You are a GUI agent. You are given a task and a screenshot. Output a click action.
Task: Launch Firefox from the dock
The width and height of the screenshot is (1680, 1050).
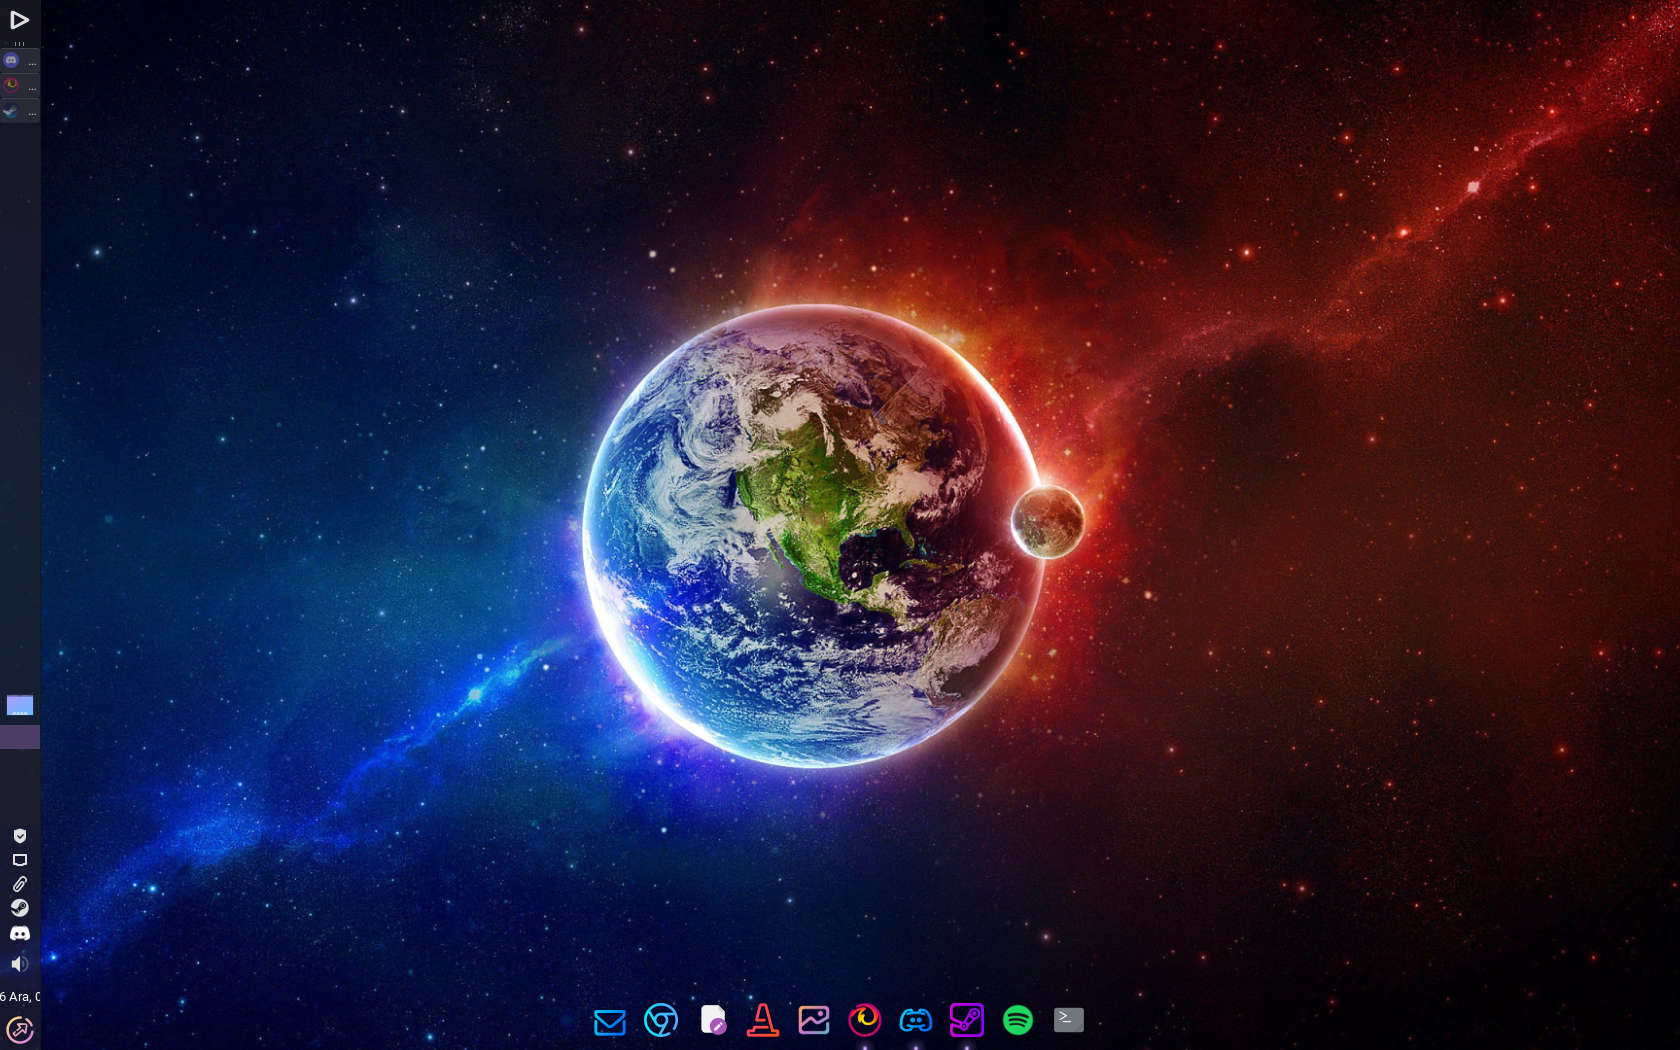pyautogui.click(x=865, y=1021)
